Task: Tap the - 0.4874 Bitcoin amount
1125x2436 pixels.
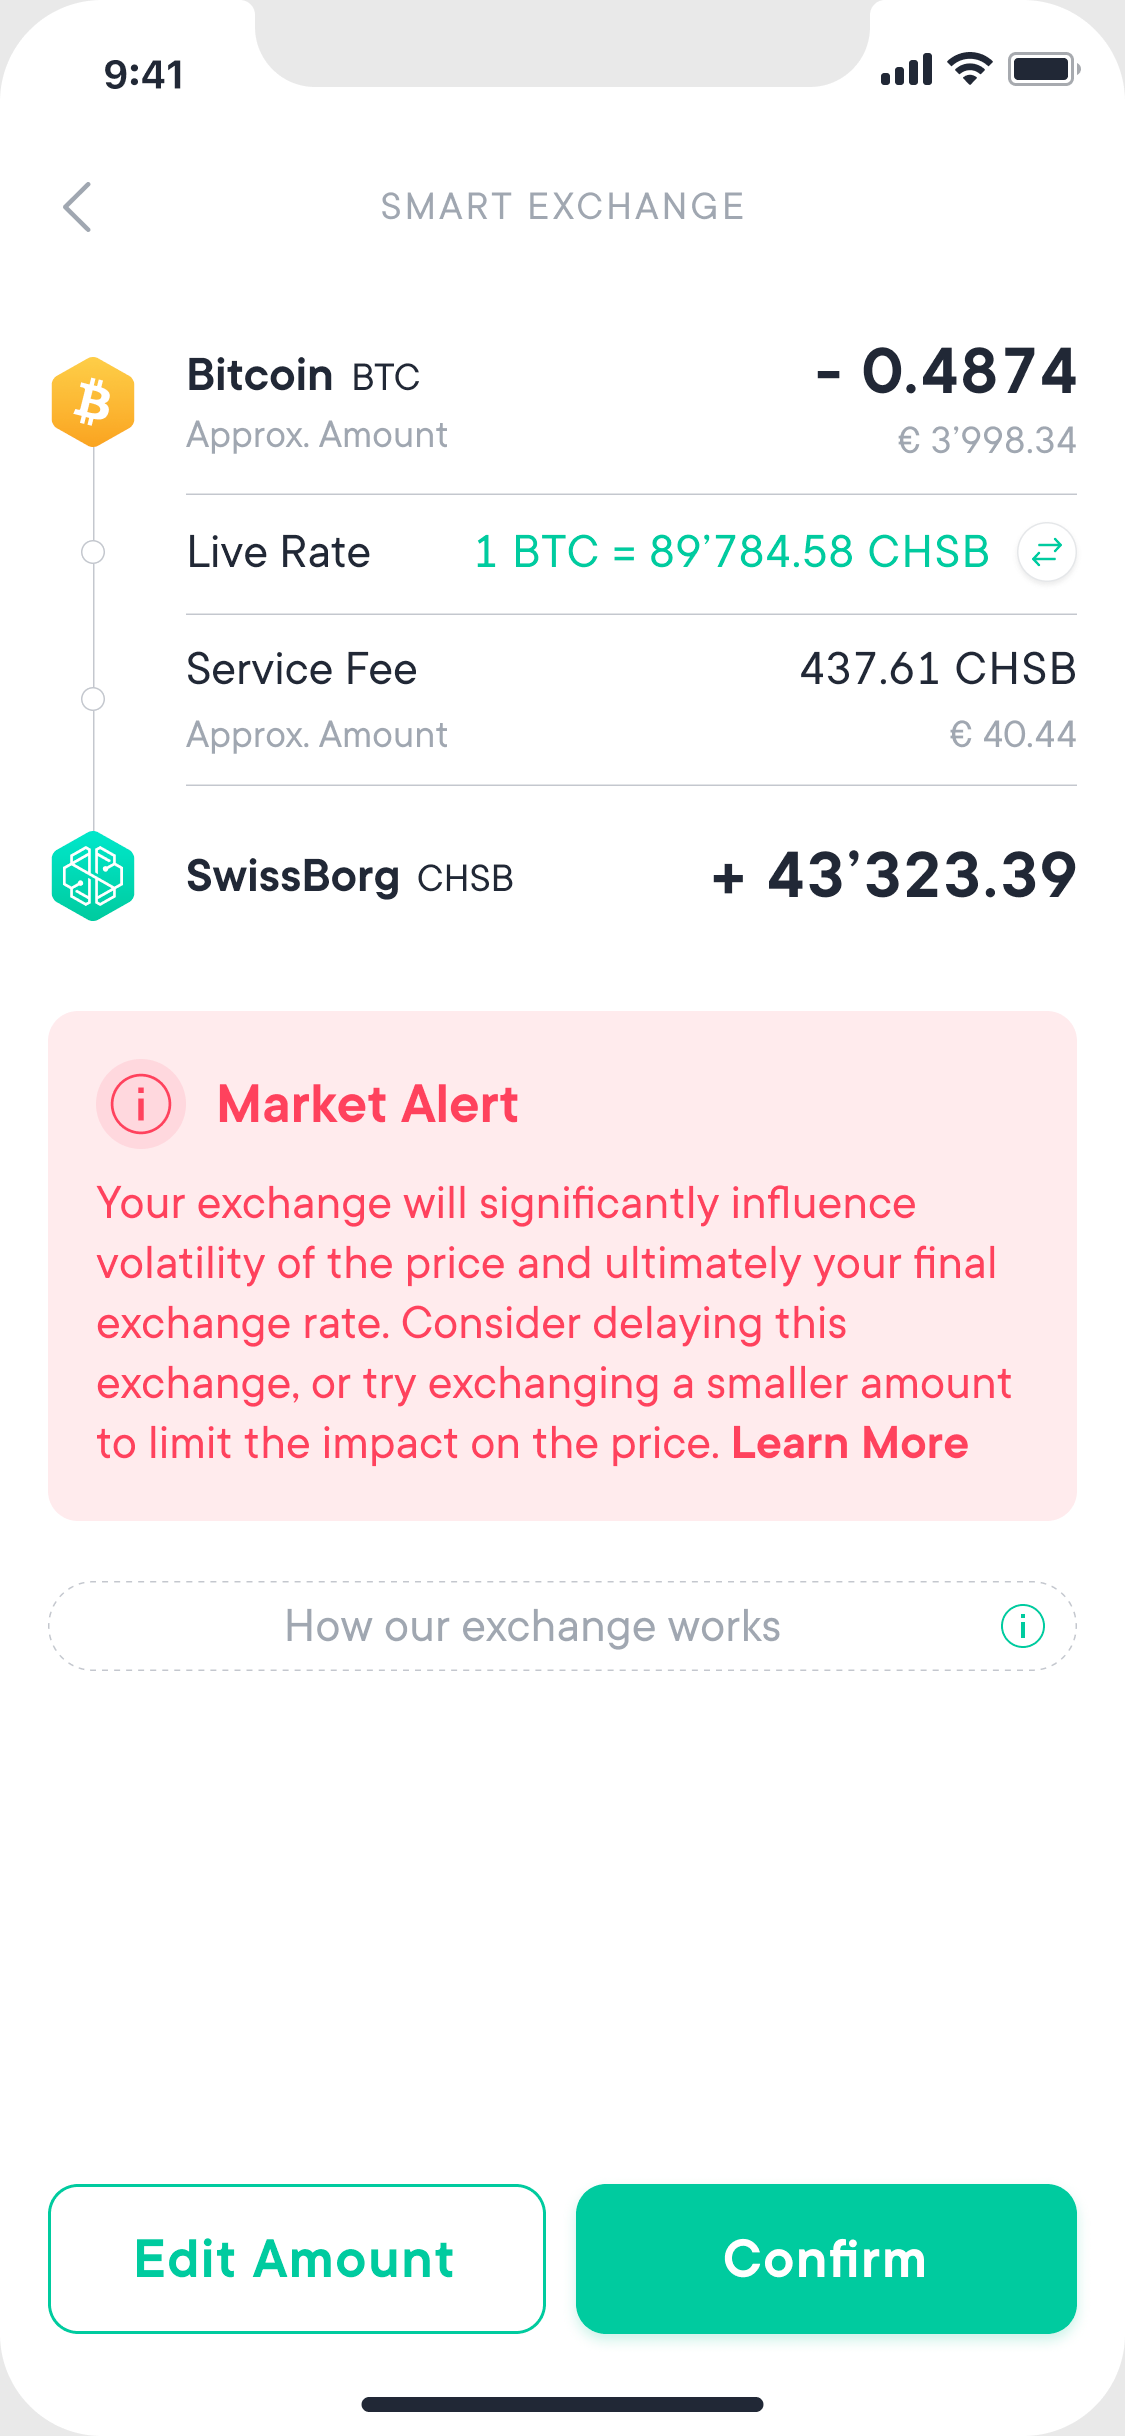Action: (x=946, y=372)
